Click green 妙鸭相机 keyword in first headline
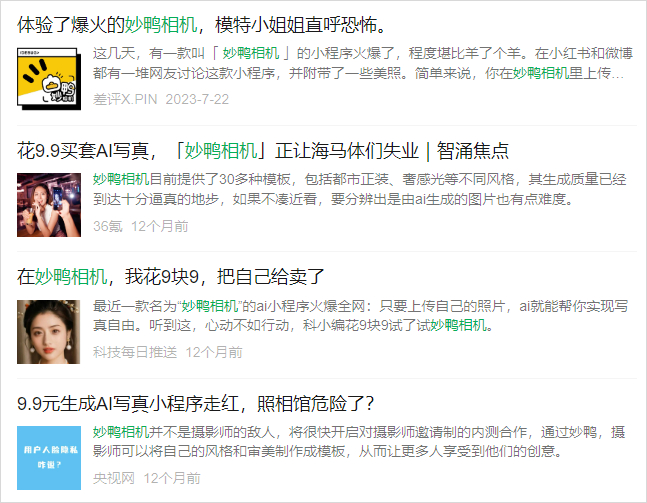The image size is (647, 503). 161,25
